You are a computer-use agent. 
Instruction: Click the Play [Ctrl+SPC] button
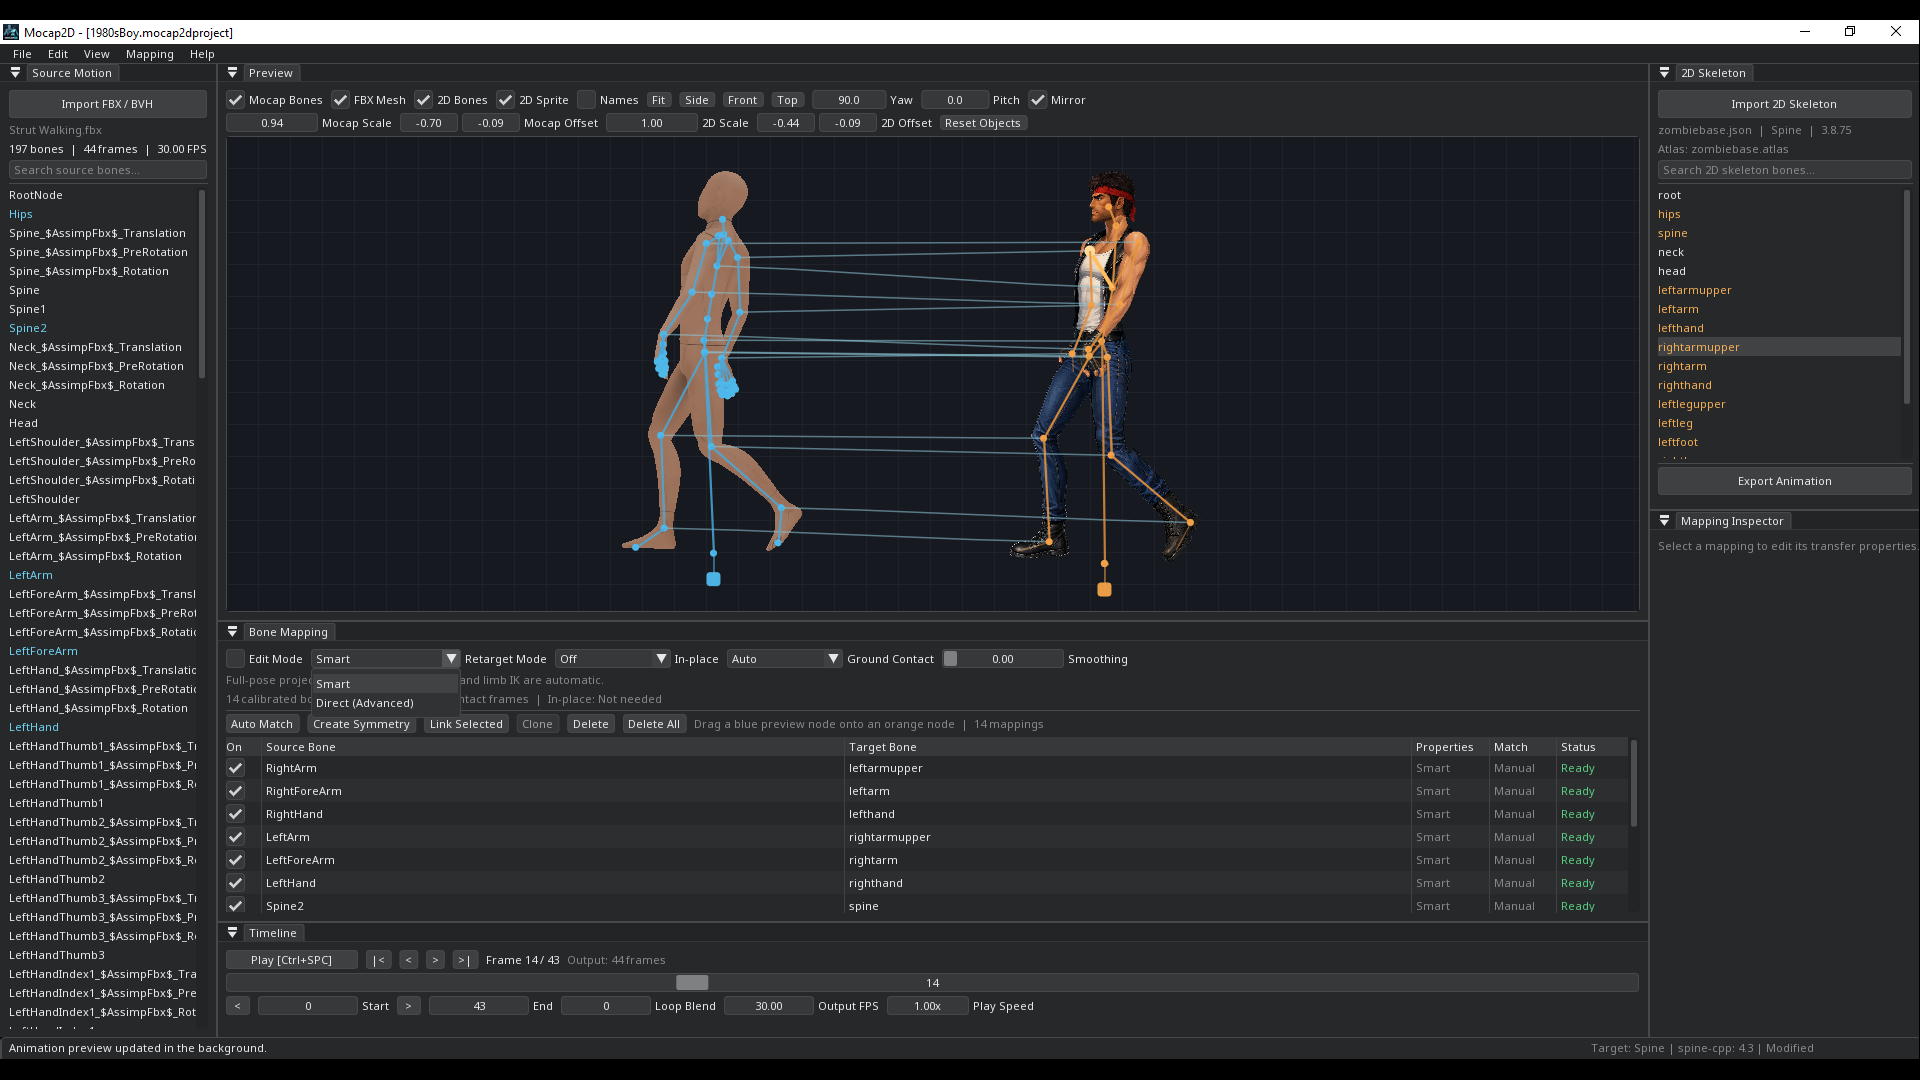pyautogui.click(x=292, y=960)
